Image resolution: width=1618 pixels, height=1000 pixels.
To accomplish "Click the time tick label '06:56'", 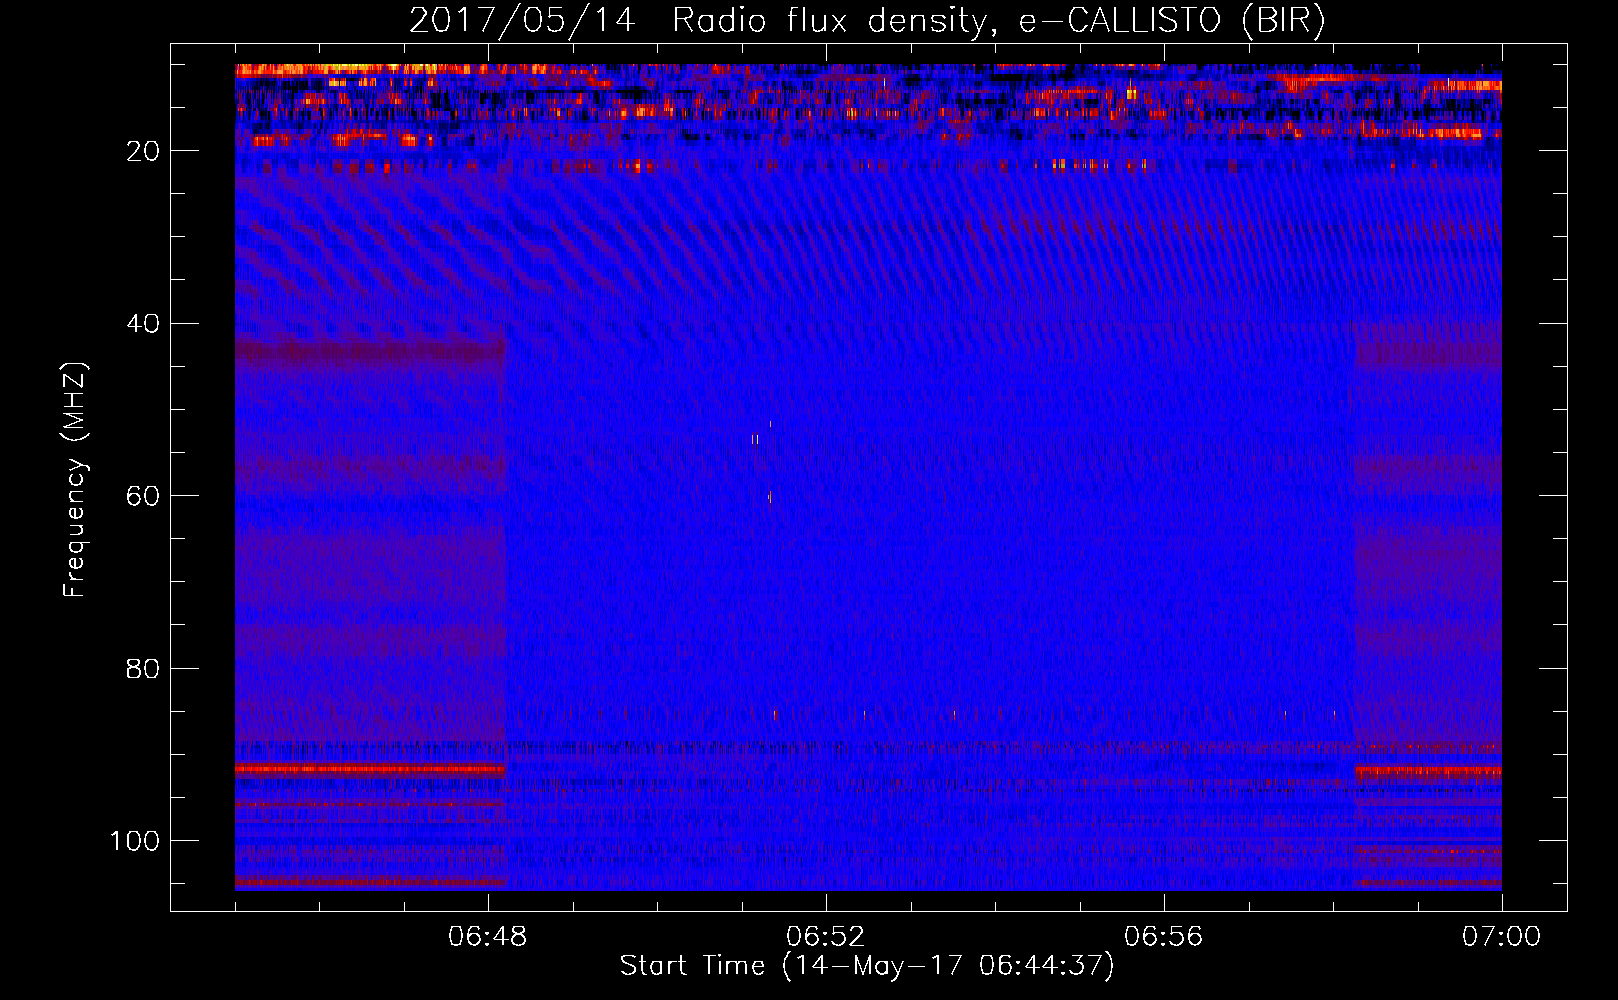I will (x=1164, y=937).
